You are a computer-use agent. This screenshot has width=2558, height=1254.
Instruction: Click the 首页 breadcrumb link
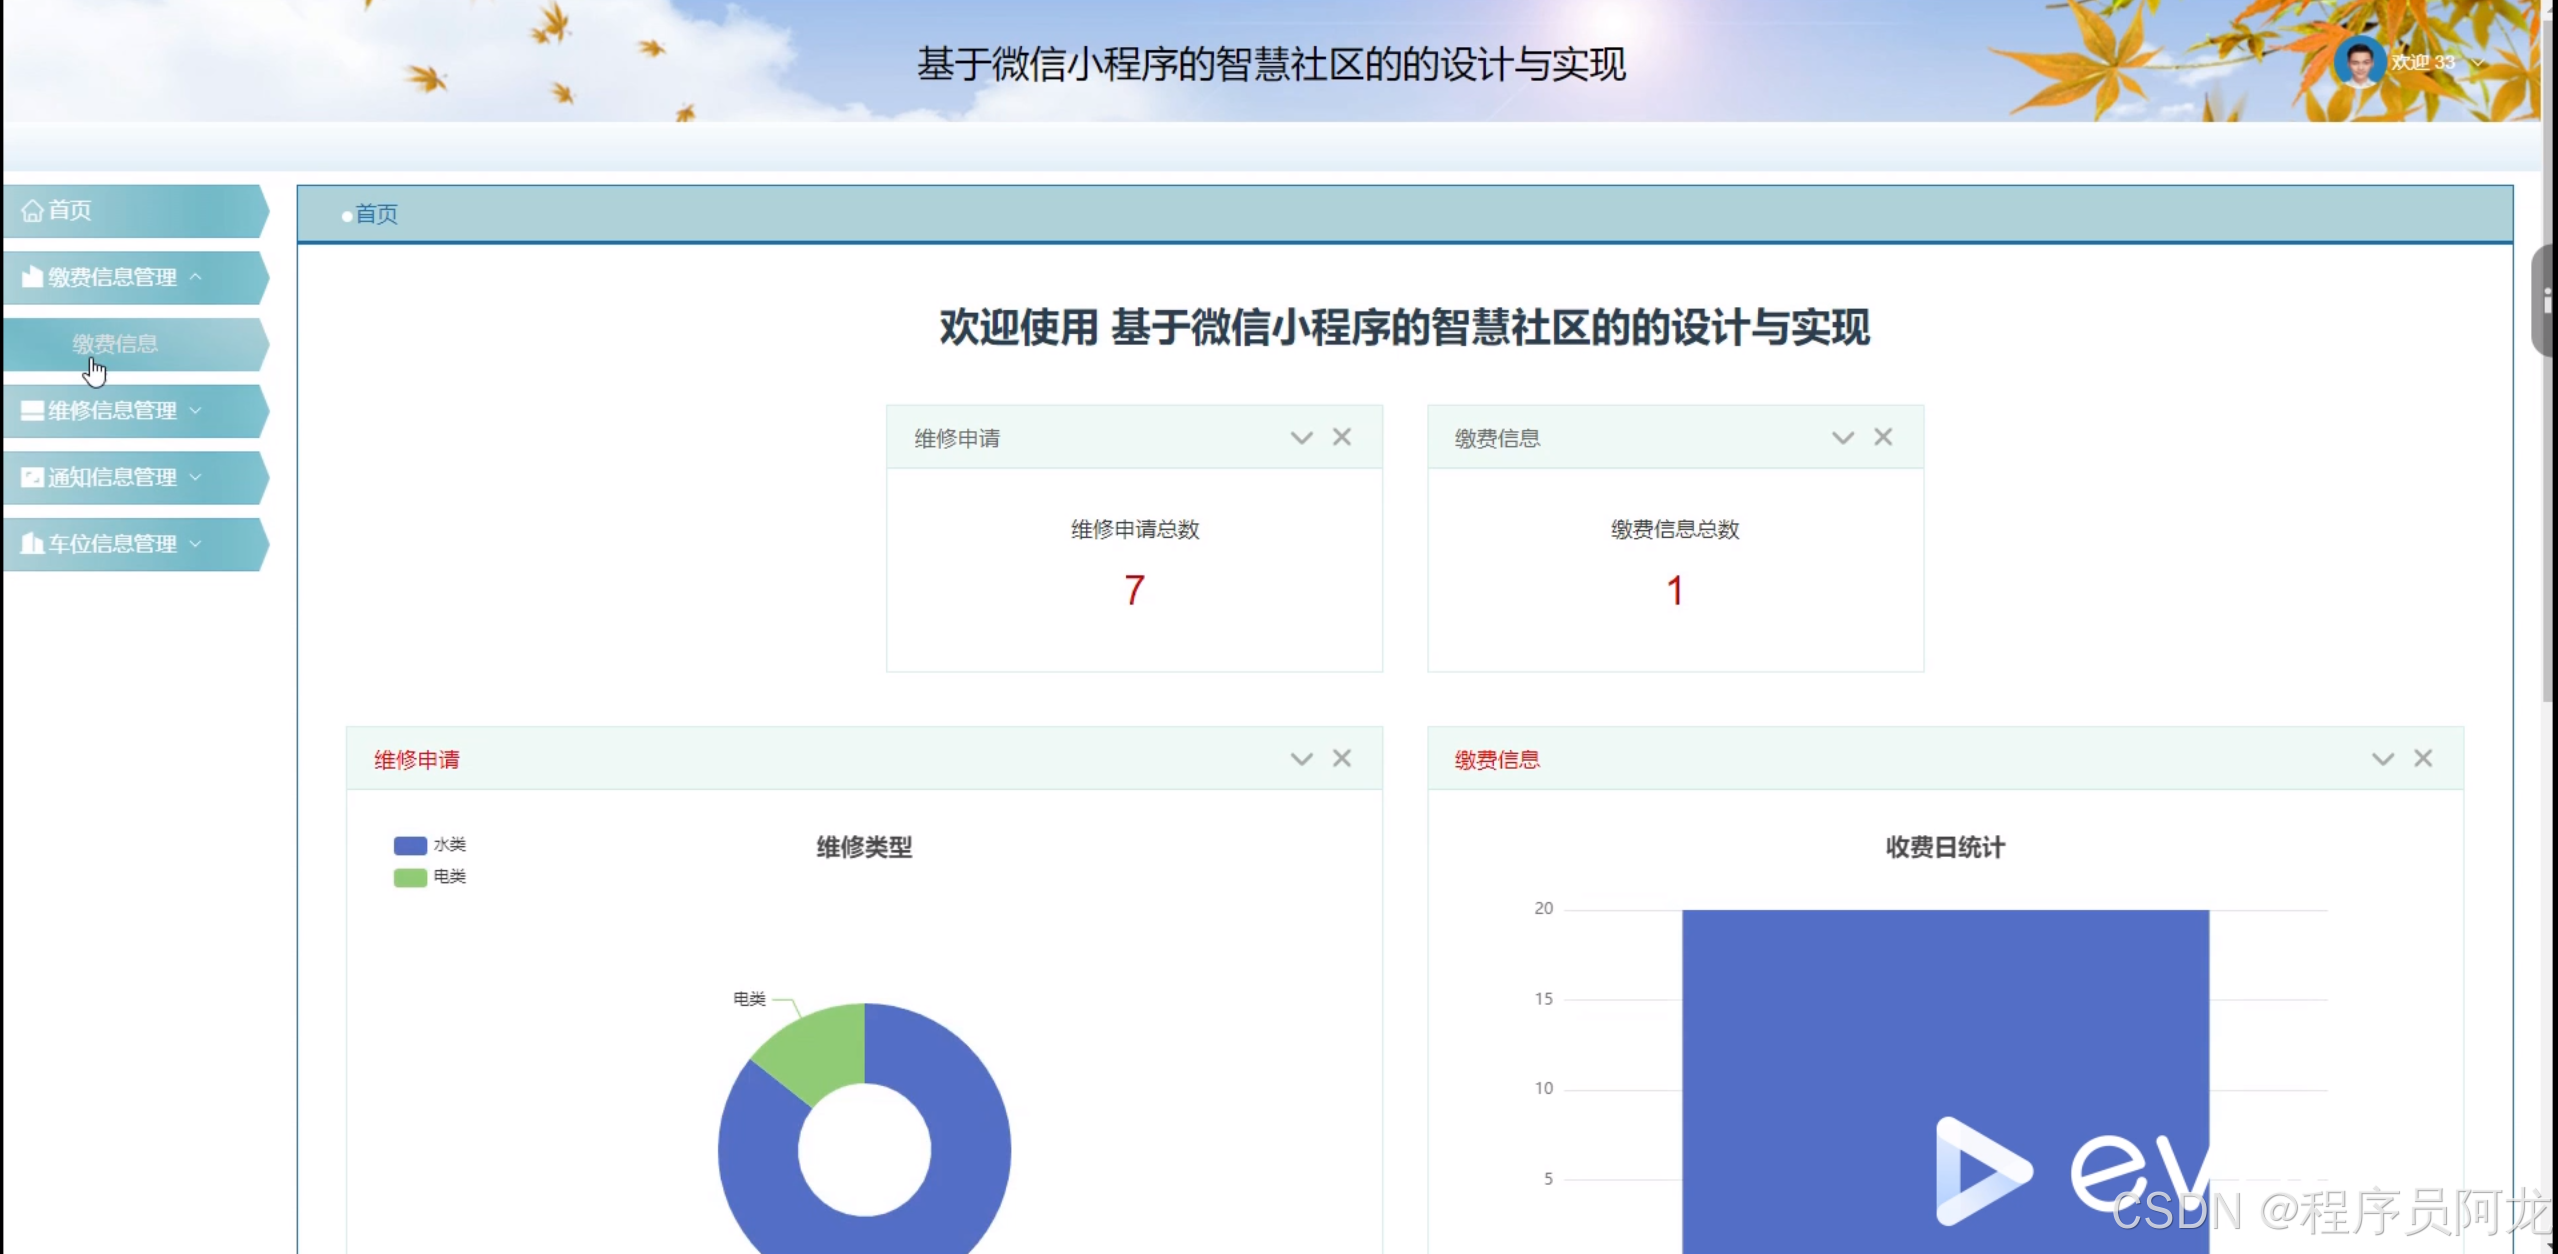pyautogui.click(x=376, y=214)
